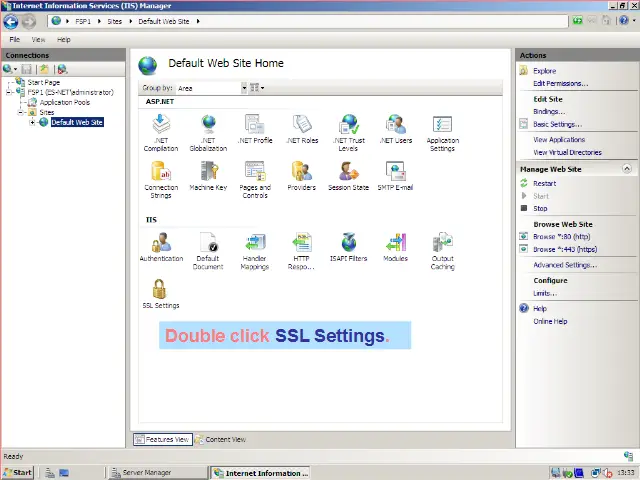Click the refresh icon beside the address bar
Viewport: 640px width, 480px height.
point(577,20)
